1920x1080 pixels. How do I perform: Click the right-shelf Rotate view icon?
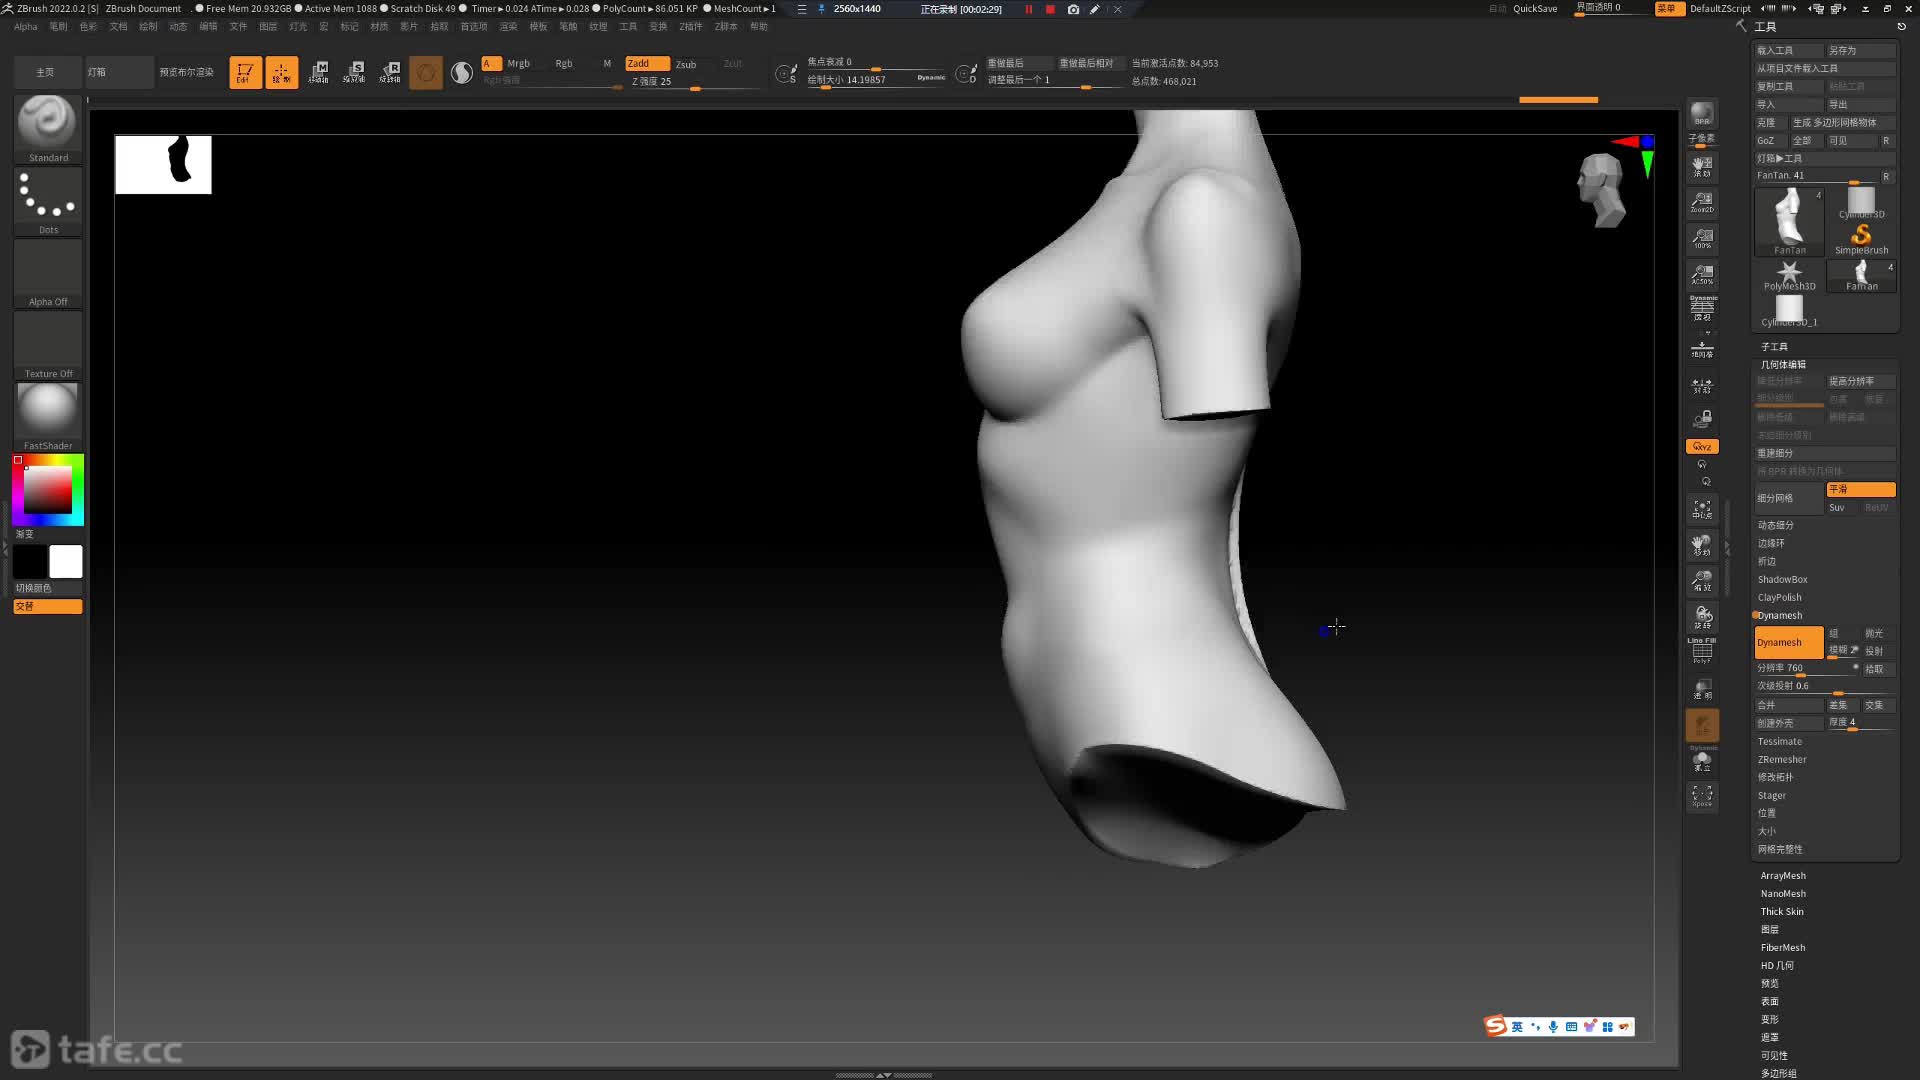1702,617
